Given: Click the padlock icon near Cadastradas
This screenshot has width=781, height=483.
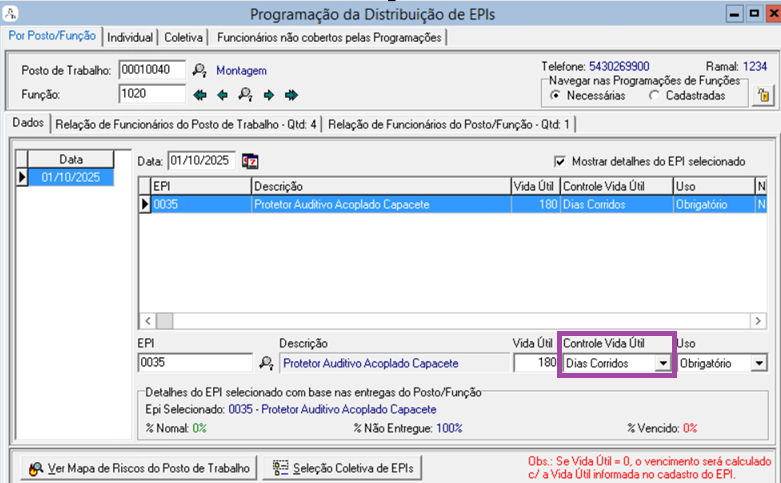Looking at the screenshot, I should point(763,96).
